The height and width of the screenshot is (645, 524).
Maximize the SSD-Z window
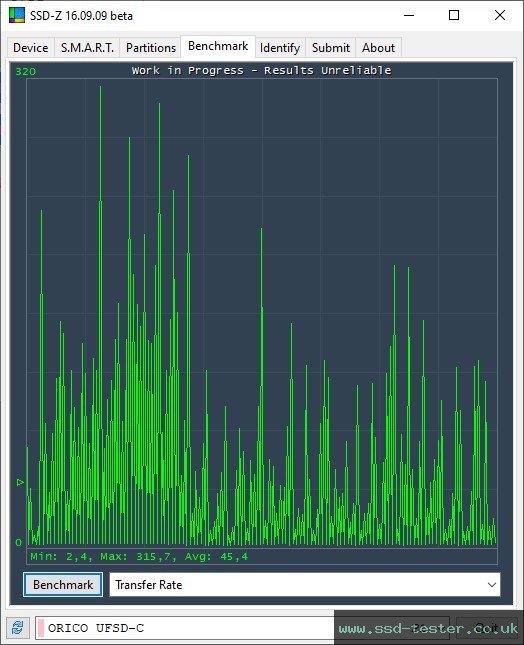click(x=454, y=16)
